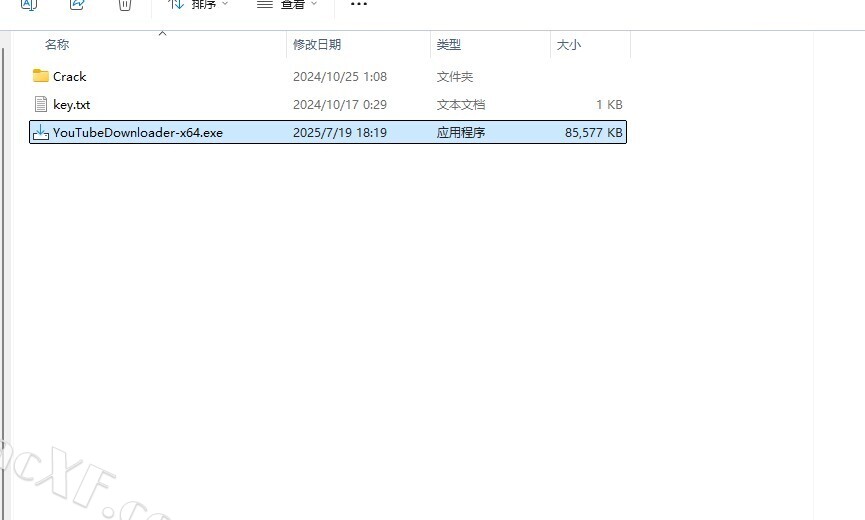Image resolution: width=865 pixels, height=520 pixels.
Task: Click the share toolbar icon
Action: pos(77,4)
